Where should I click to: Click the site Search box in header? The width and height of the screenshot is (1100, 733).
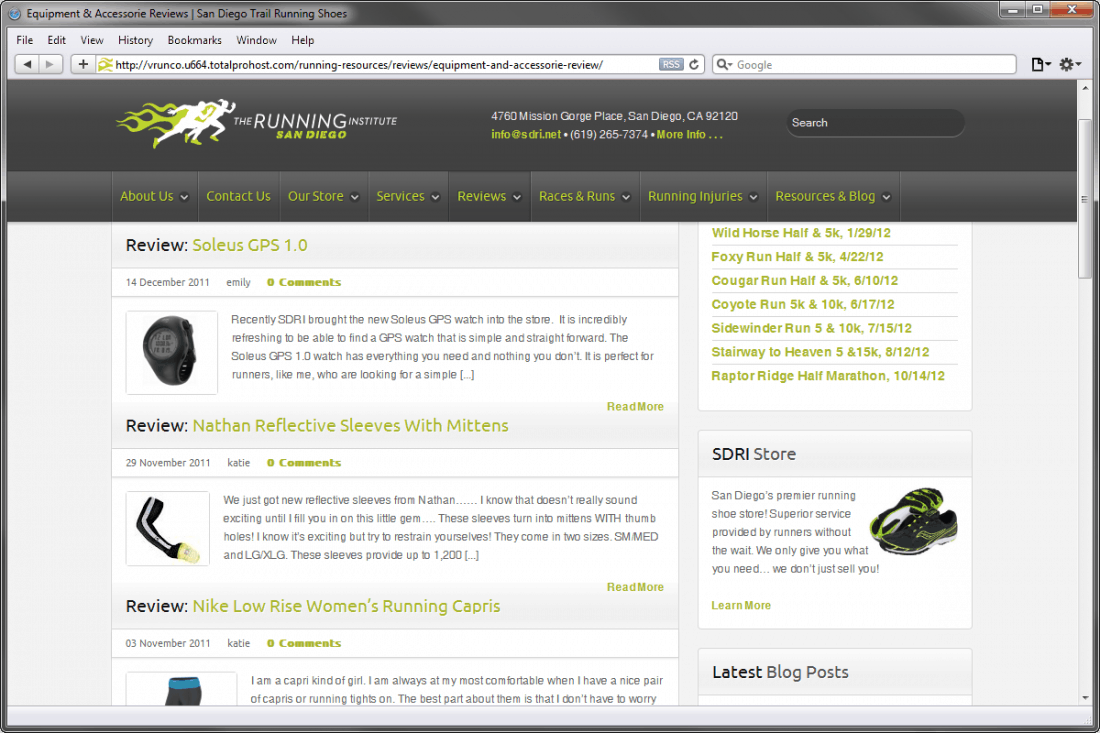tap(875, 123)
